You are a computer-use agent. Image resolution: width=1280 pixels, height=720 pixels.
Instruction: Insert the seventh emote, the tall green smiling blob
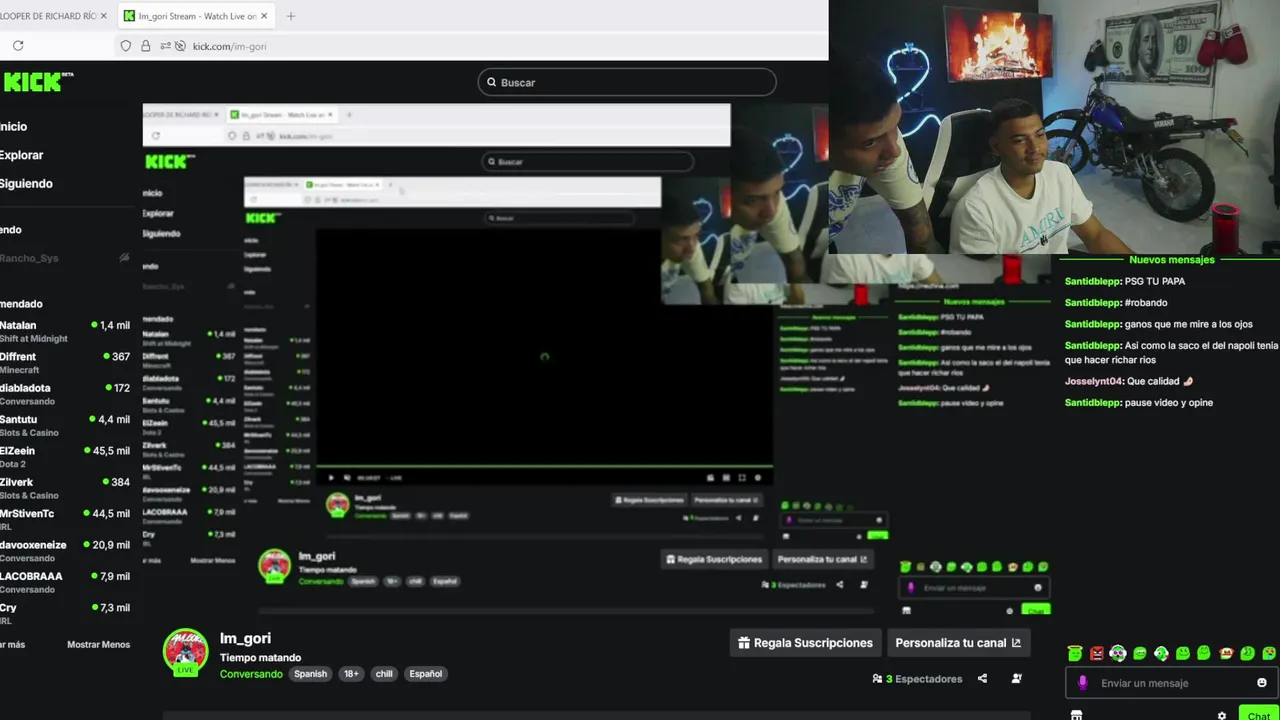[x=1204, y=654]
